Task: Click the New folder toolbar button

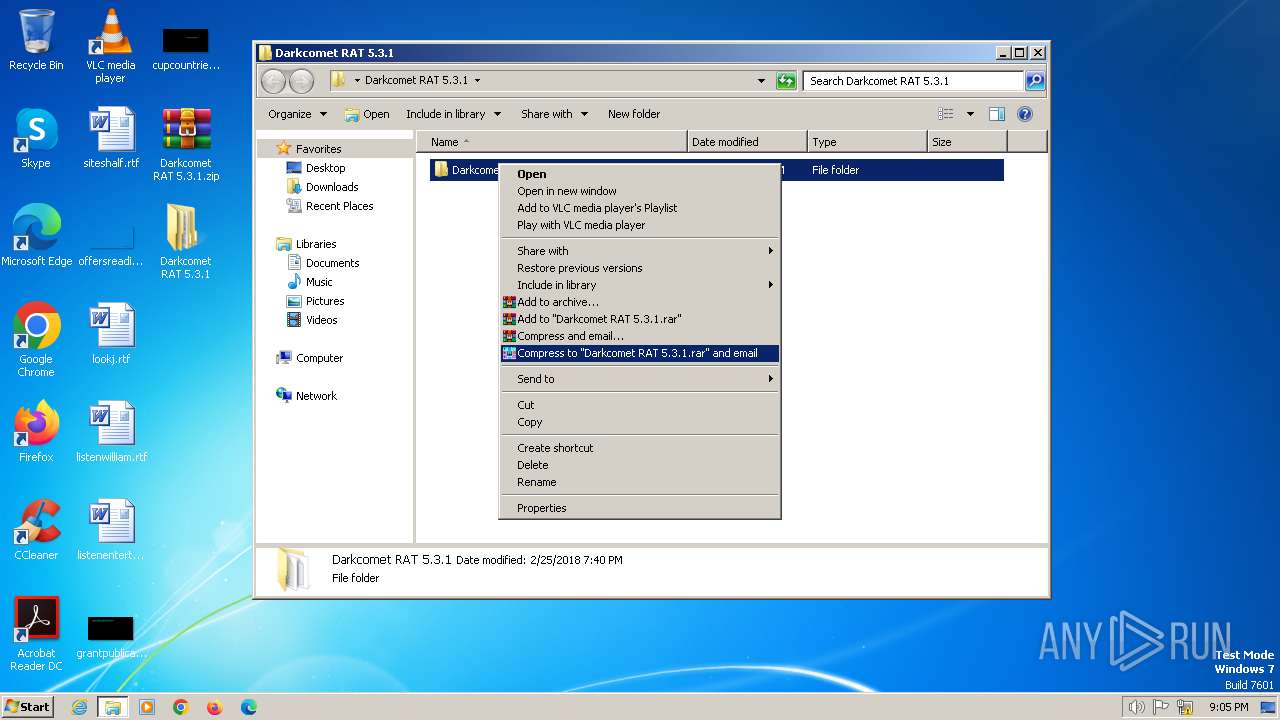Action: [x=634, y=114]
